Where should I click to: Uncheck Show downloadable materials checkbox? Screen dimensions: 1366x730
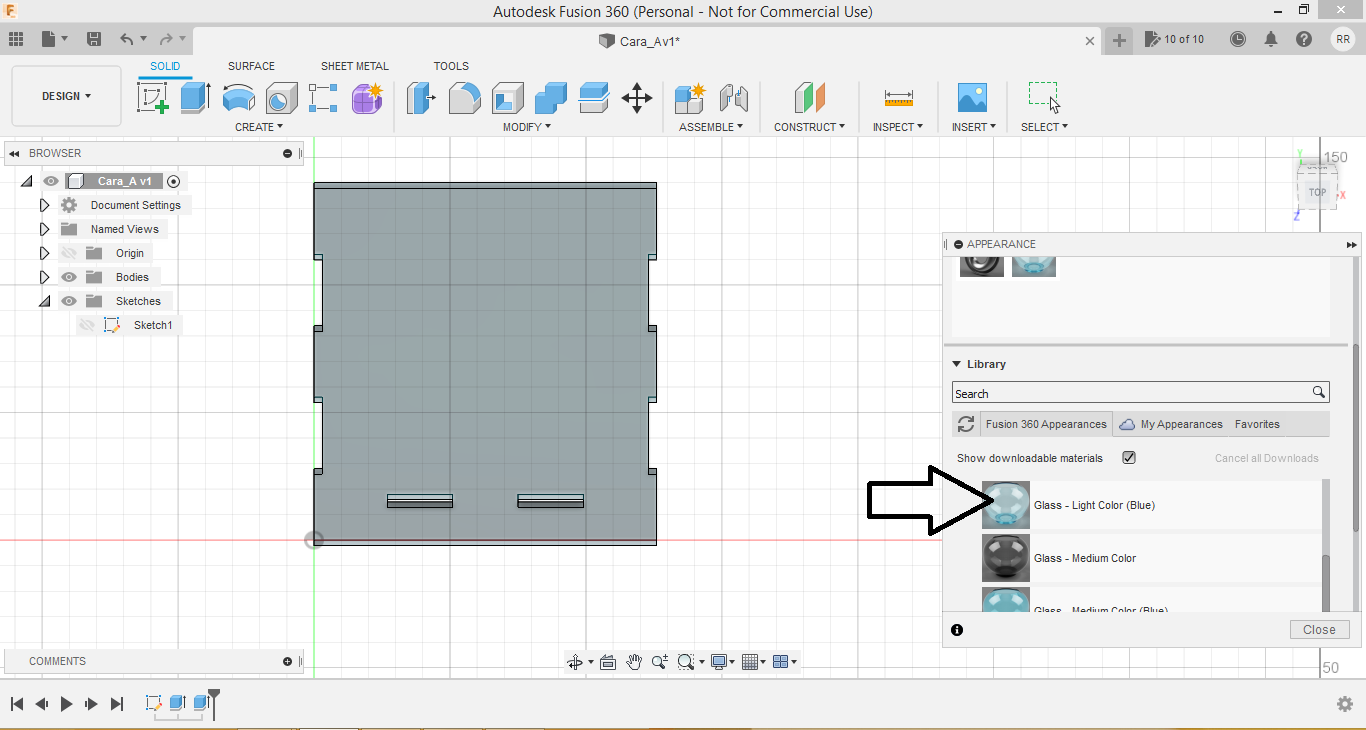point(1129,458)
